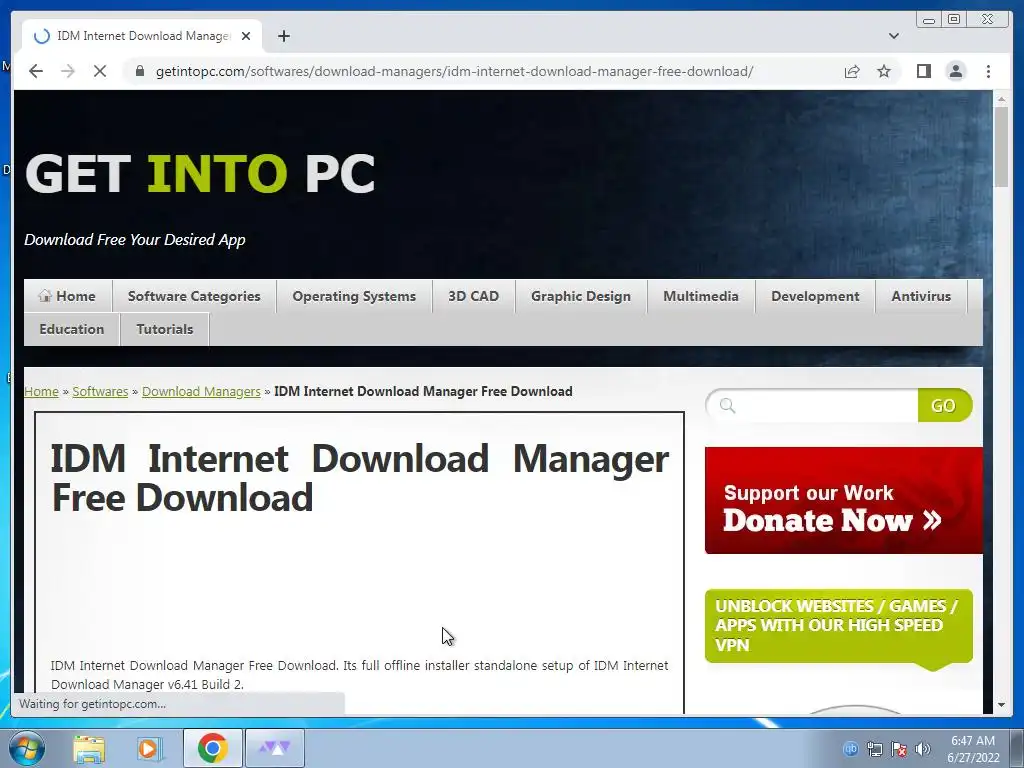Click the page scrollbar thumb
The height and width of the screenshot is (768, 1024).
(1000, 147)
